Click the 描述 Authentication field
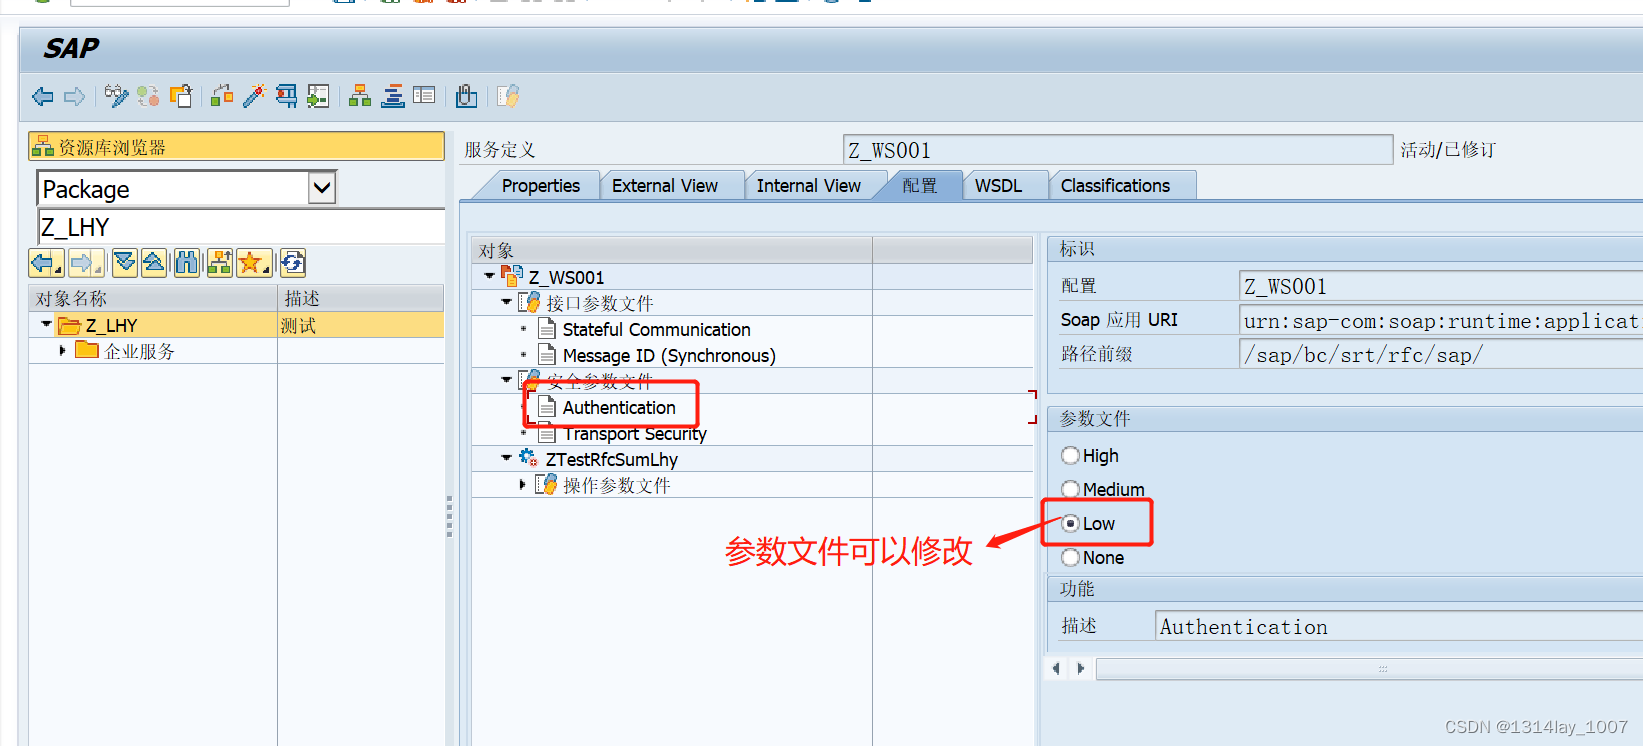This screenshot has width=1643, height=746. click(x=1398, y=626)
